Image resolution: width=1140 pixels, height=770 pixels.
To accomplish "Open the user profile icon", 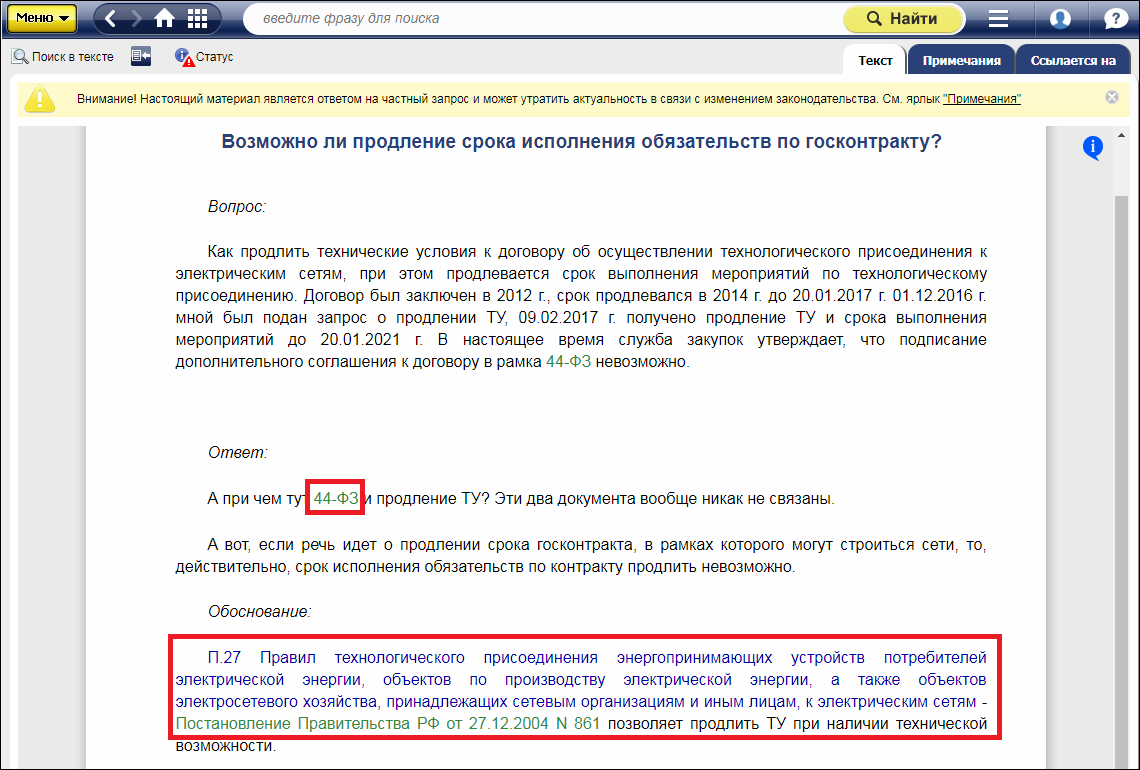I will (1060, 18).
